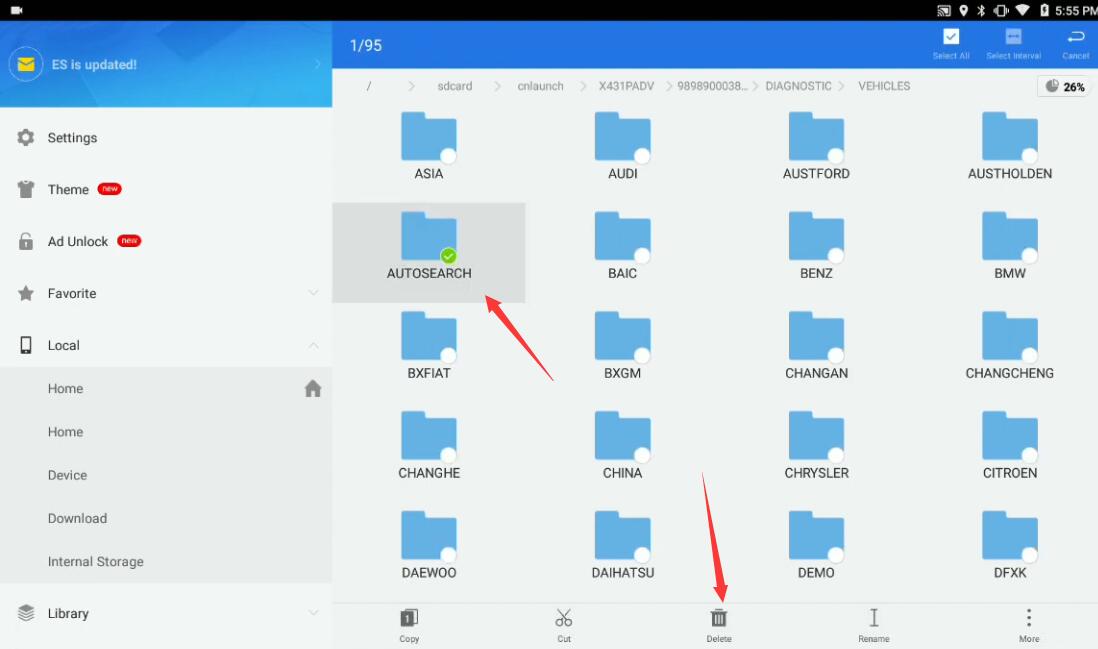Screen dimensions: 1098x649
Task: Go to sdcard in the breadcrumb path
Action: 454,86
